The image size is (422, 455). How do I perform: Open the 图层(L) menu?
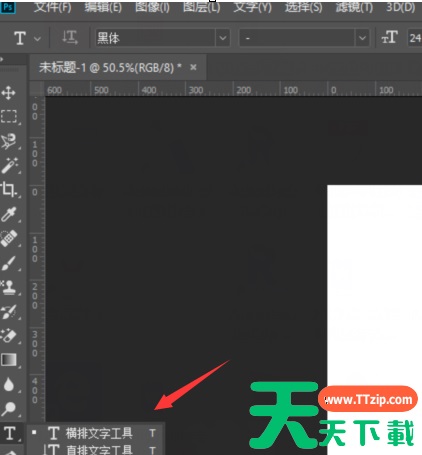(201, 7)
